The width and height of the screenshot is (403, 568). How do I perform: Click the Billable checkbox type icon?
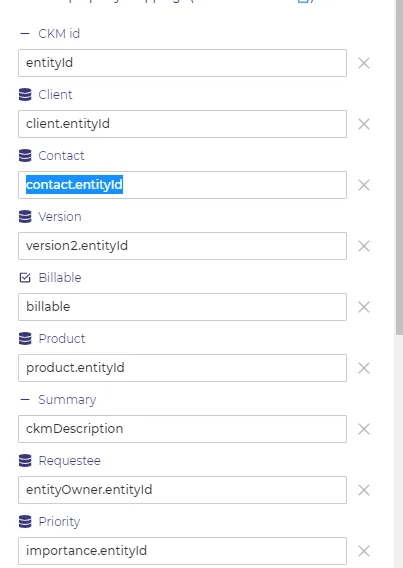pos(25,277)
